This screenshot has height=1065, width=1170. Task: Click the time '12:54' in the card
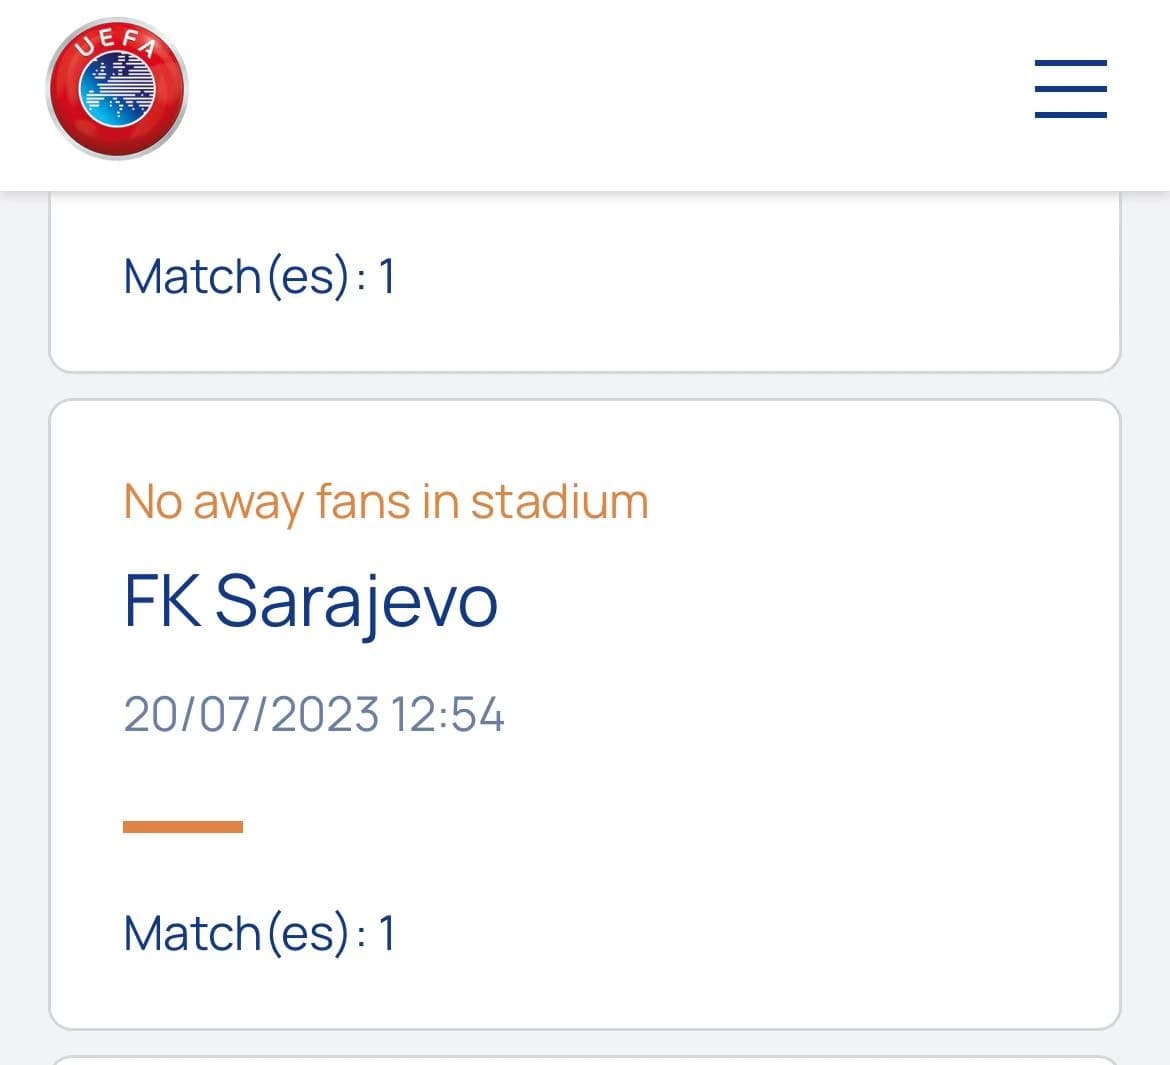pos(447,714)
